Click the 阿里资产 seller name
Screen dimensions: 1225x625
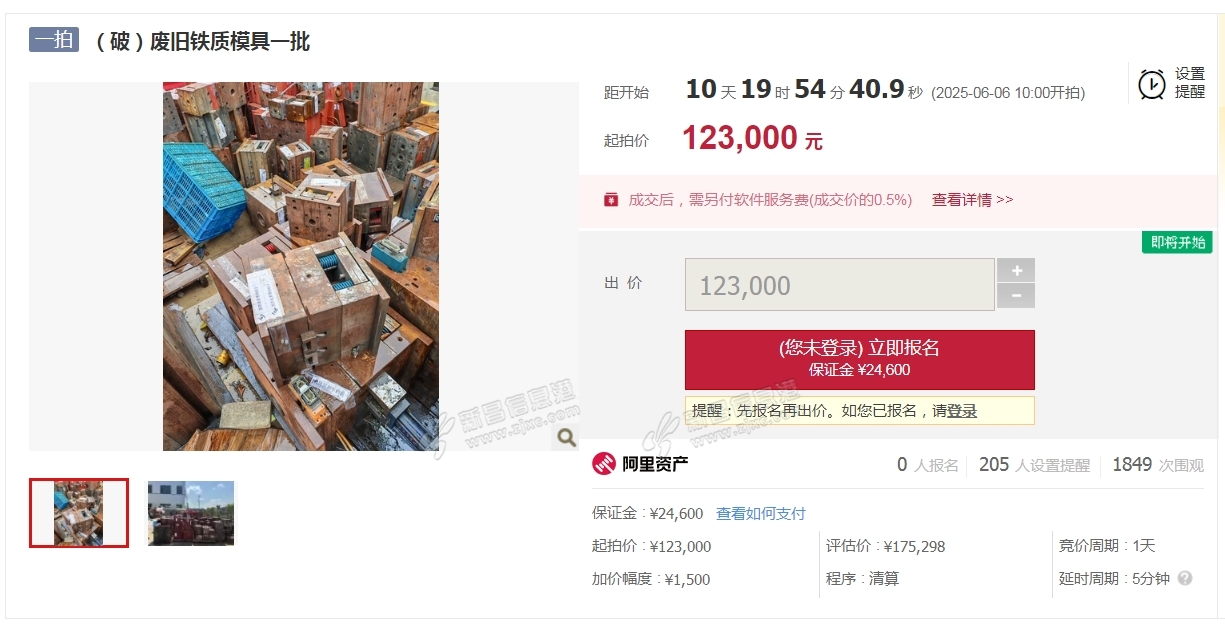(x=655, y=464)
